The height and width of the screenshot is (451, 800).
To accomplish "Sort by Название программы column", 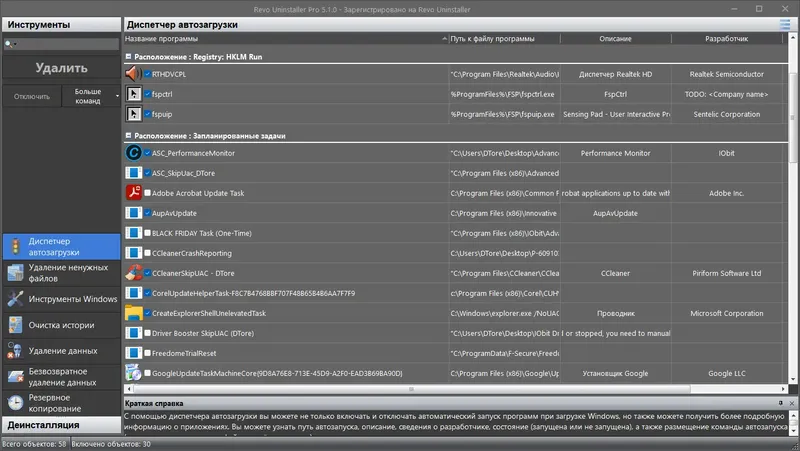I will [286, 39].
